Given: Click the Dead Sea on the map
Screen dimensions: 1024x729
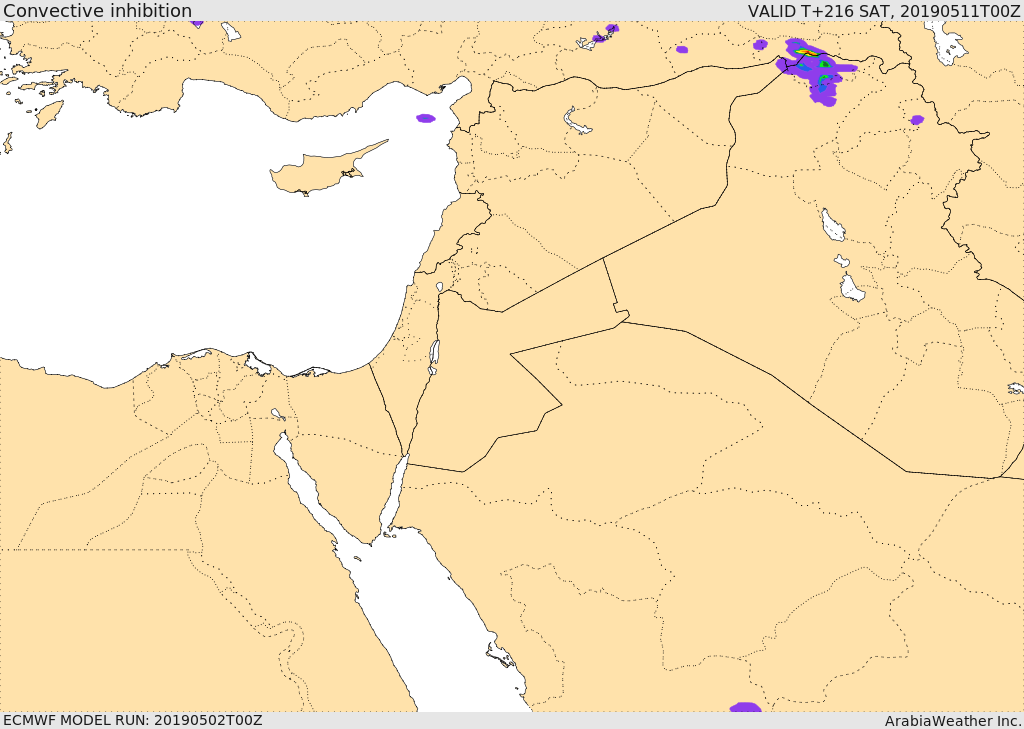Looking at the screenshot, I should (x=434, y=357).
